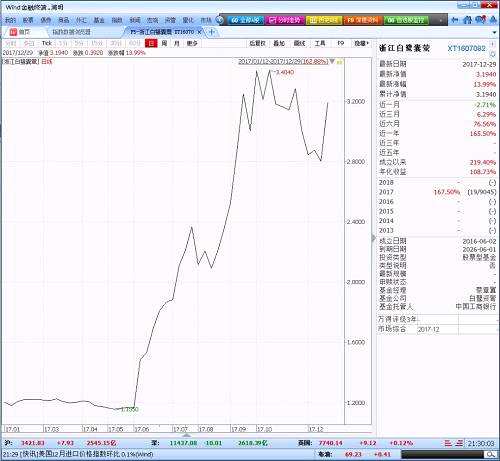500x461 pixels.
Task: Click the index value 7740.14 in status bar
Action: (x=330, y=443)
